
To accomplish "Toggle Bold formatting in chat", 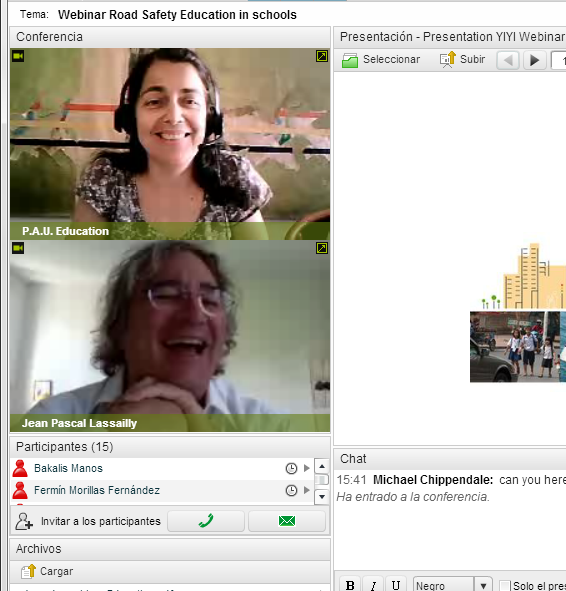I will [x=350, y=584].
